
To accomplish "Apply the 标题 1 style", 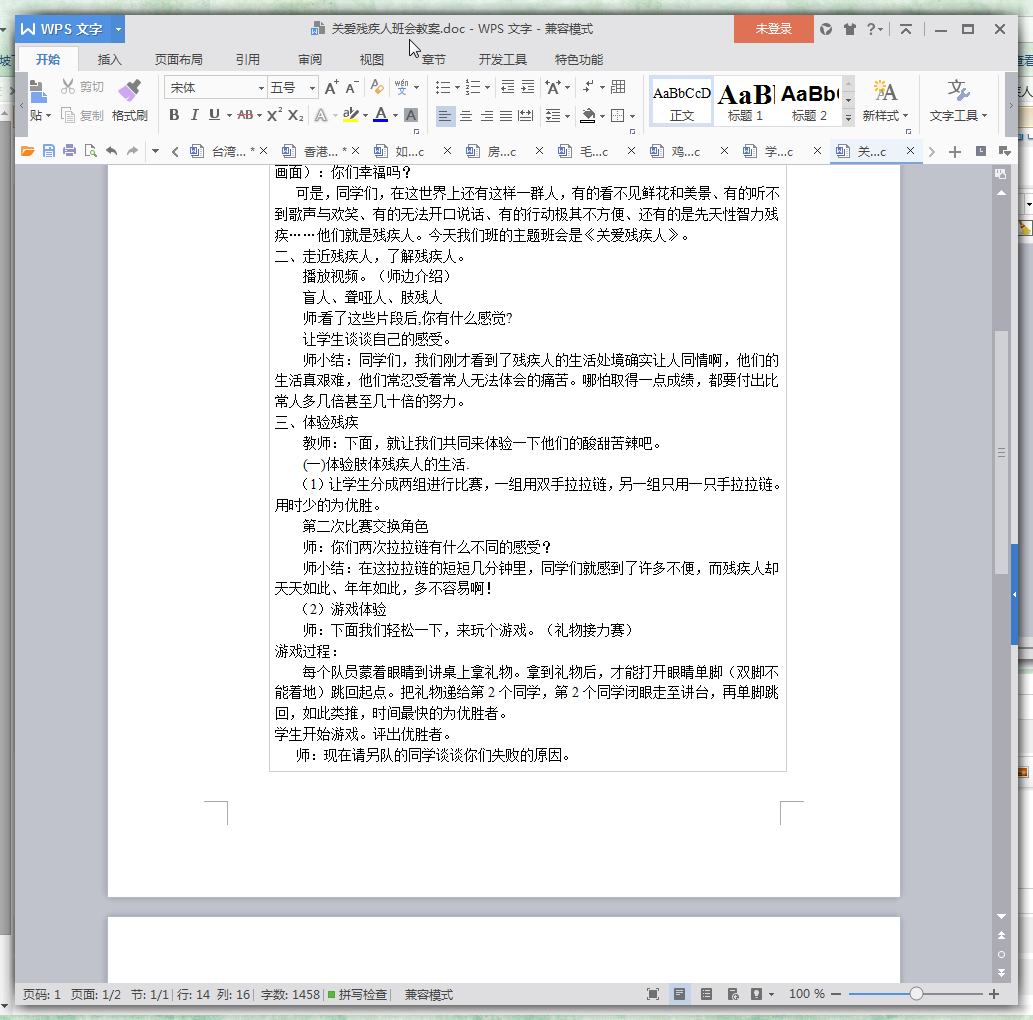I will pyautogui.click(x=746, y=101).
